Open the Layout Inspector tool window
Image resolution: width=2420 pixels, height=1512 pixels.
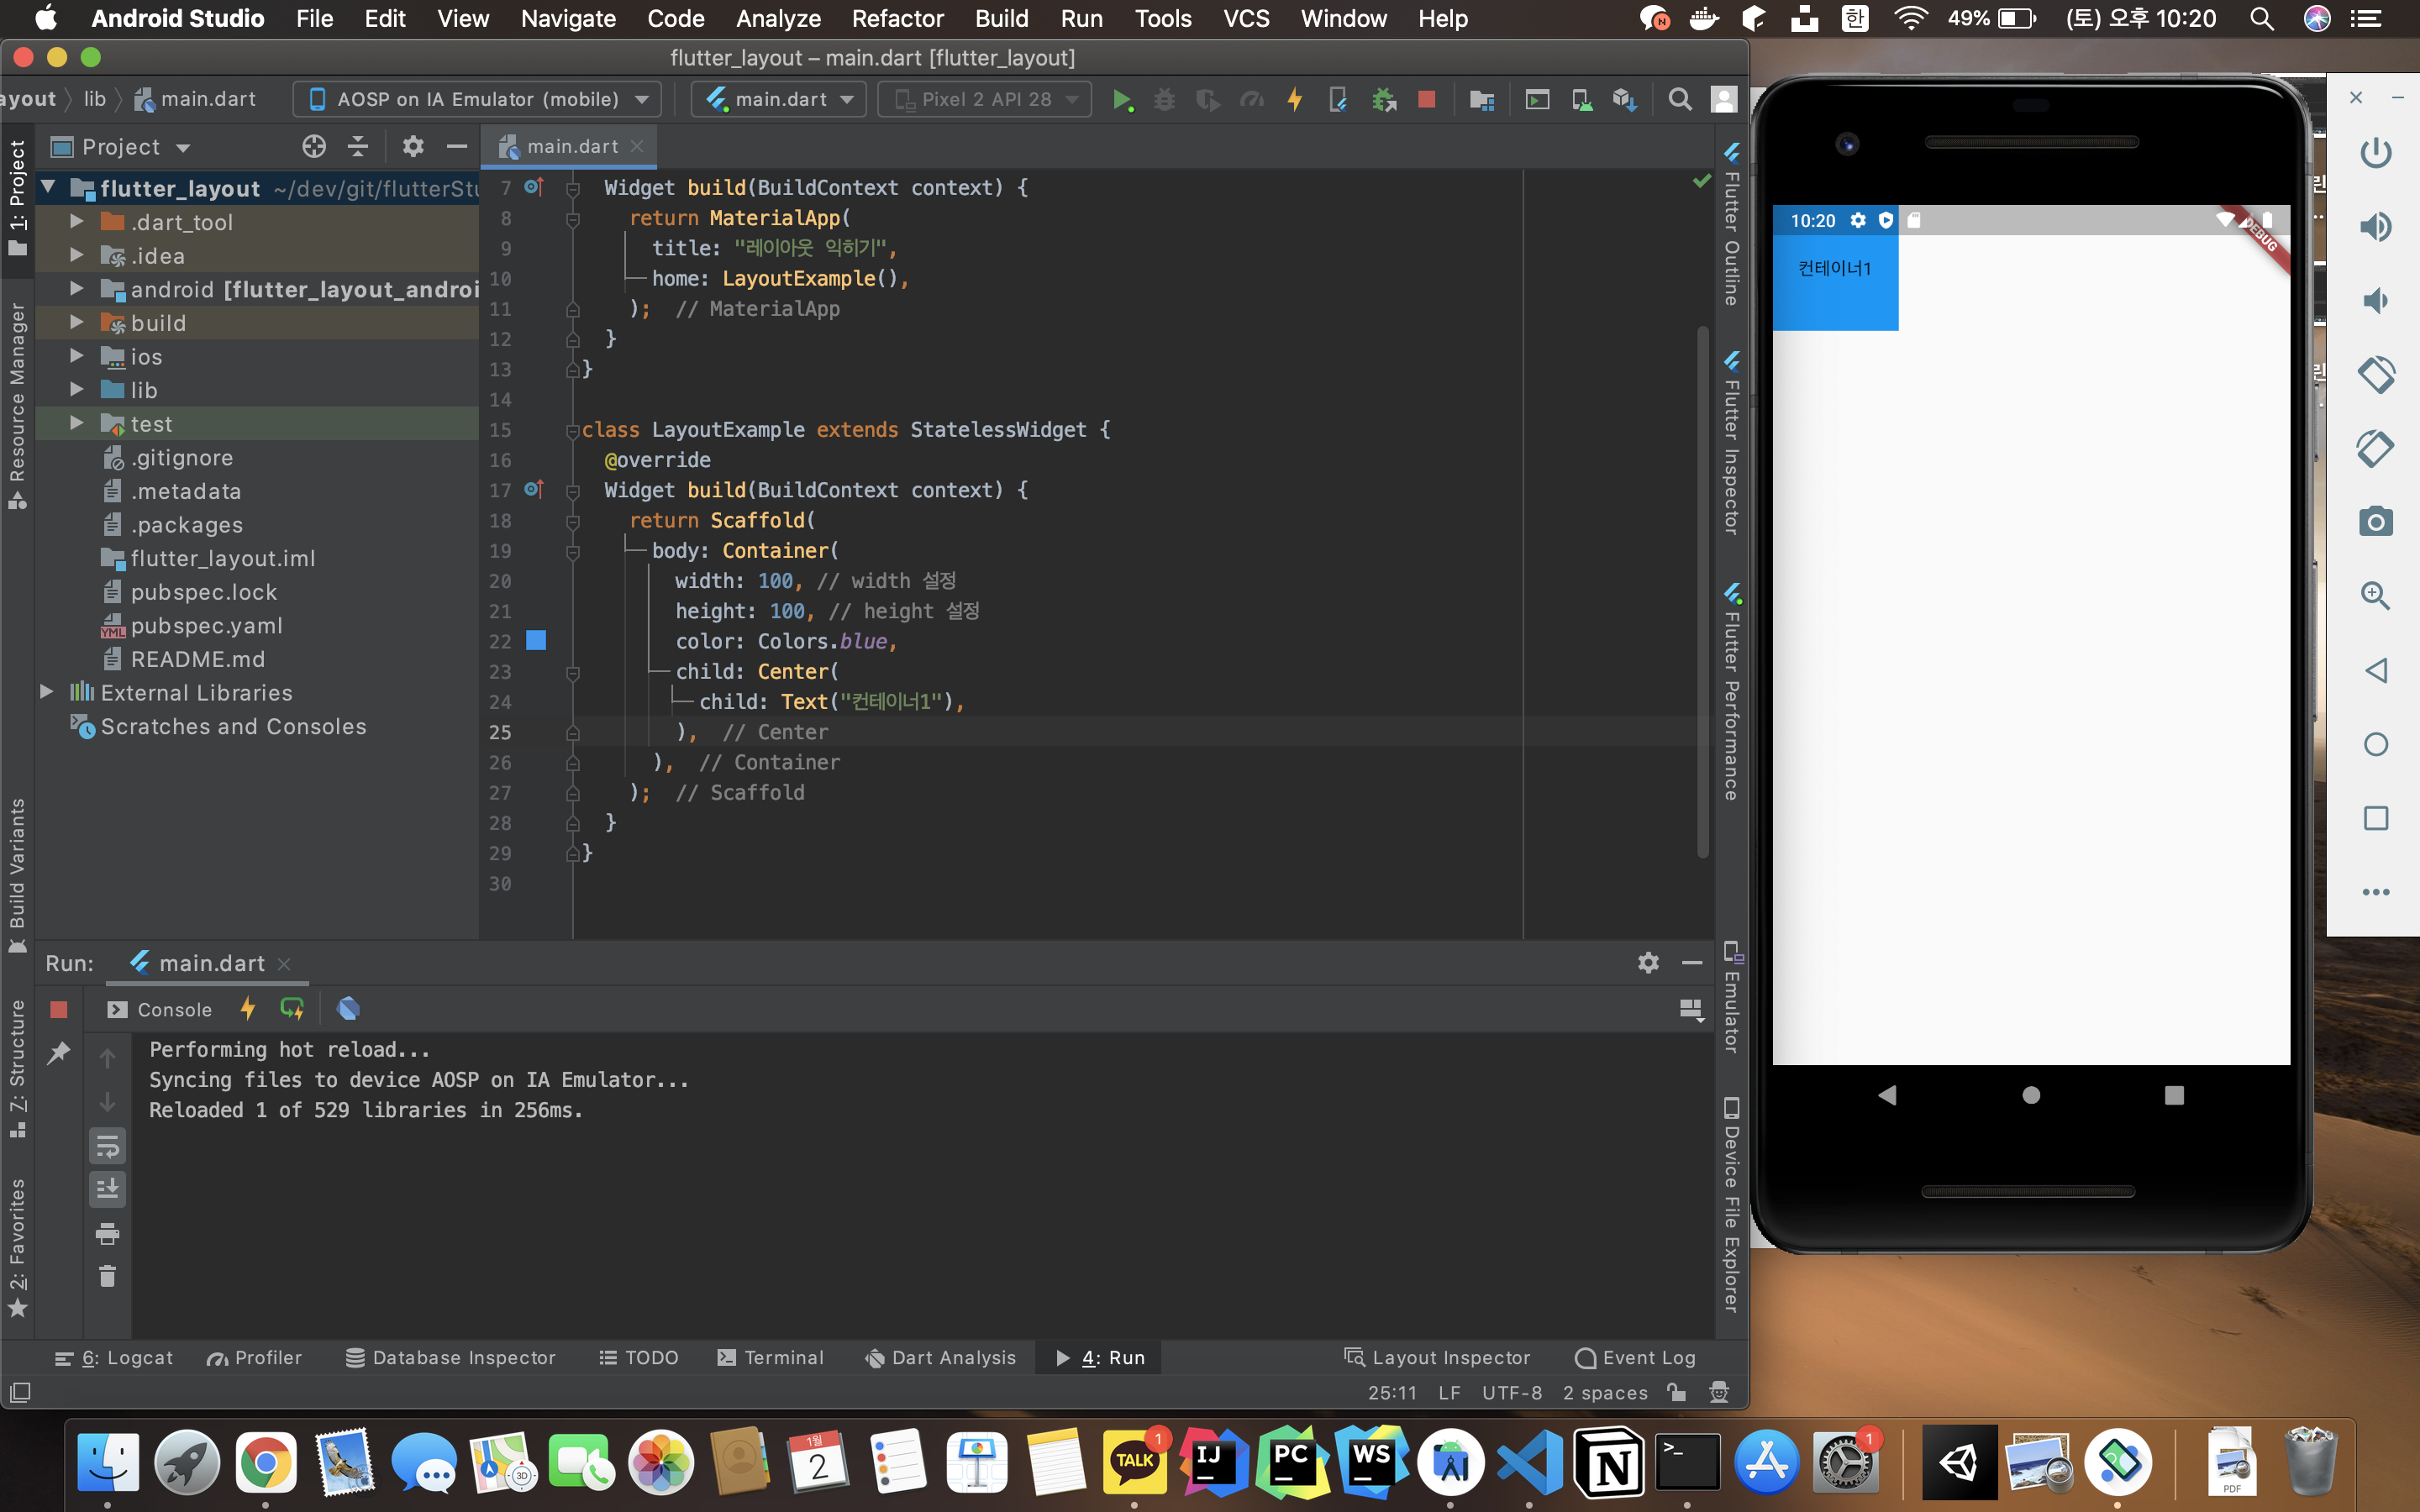coord(1438,1357)
